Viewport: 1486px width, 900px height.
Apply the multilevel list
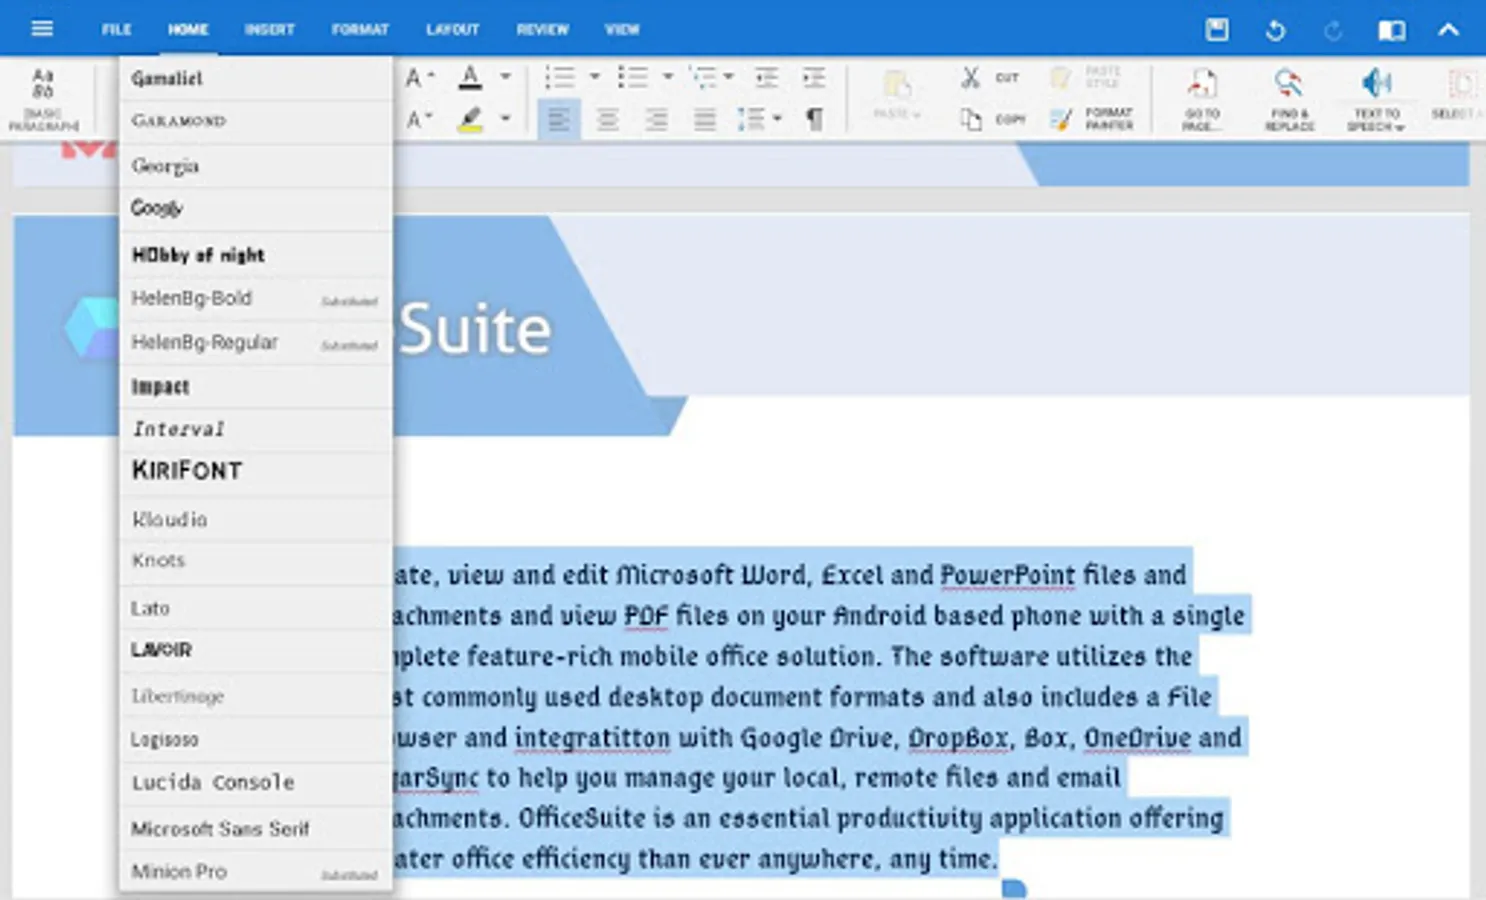point(704,77)
